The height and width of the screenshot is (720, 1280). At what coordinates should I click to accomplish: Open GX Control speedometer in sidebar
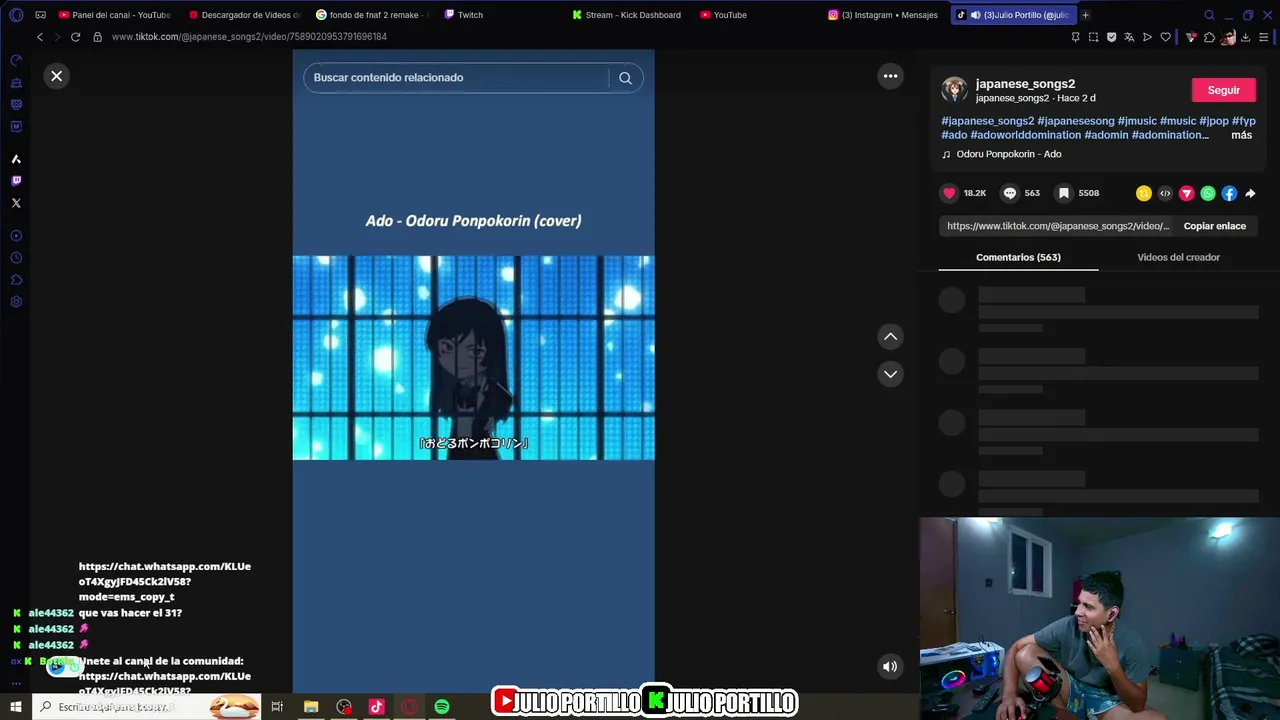(16, 61)
